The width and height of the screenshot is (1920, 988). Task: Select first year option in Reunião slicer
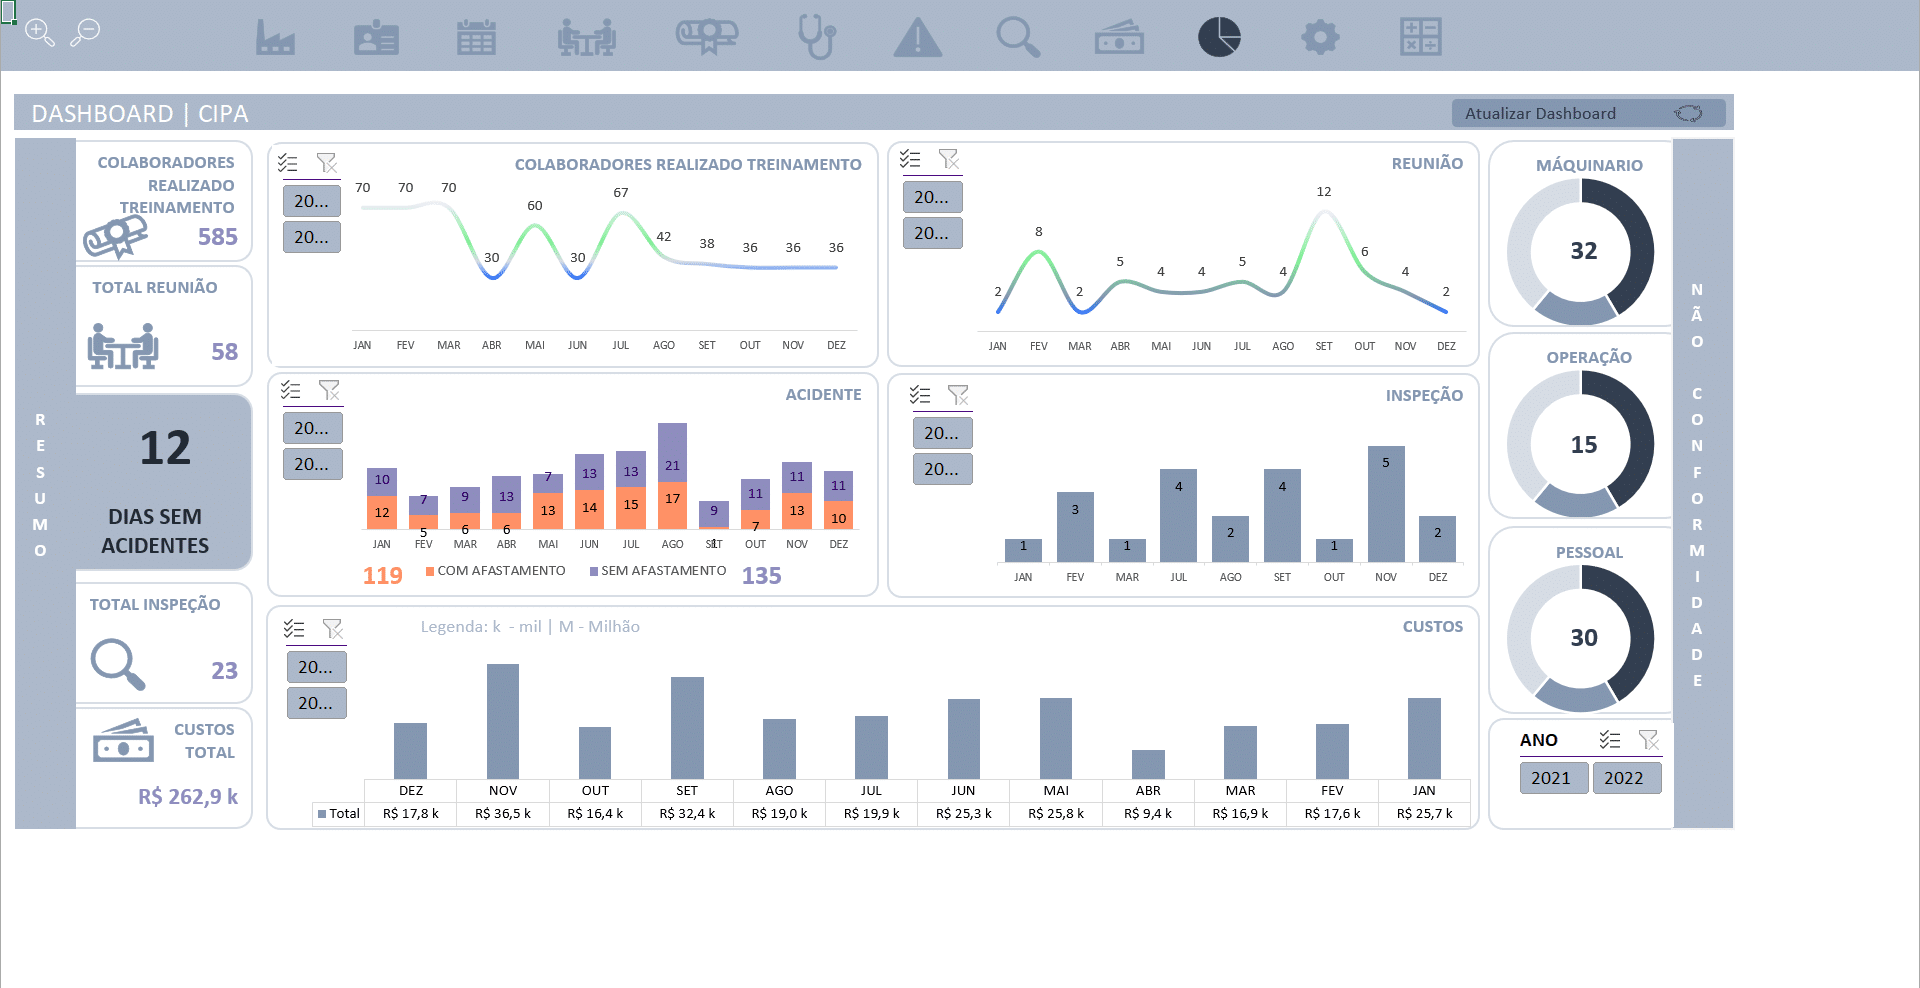(932, 197)
